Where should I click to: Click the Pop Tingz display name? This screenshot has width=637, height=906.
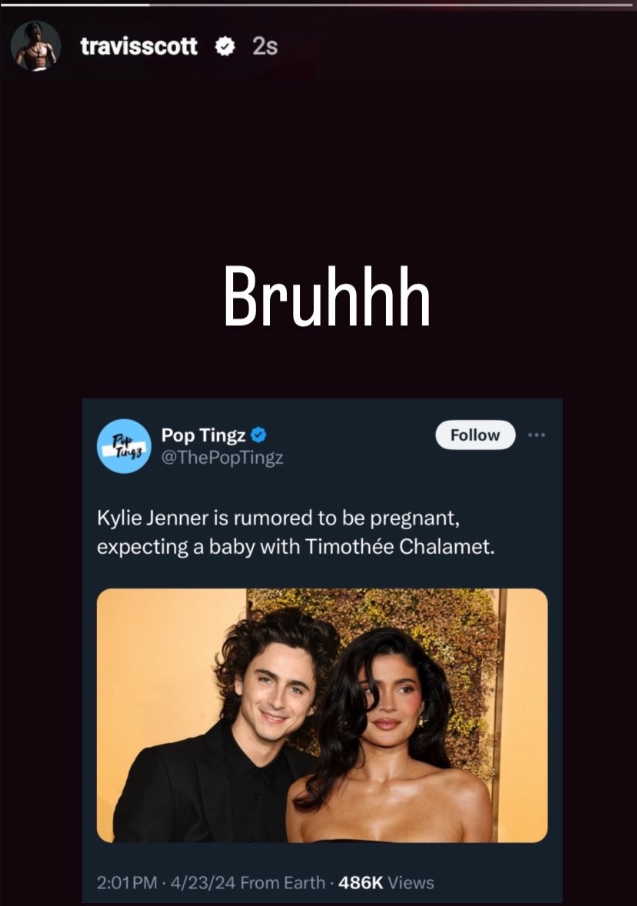(203, 435)
